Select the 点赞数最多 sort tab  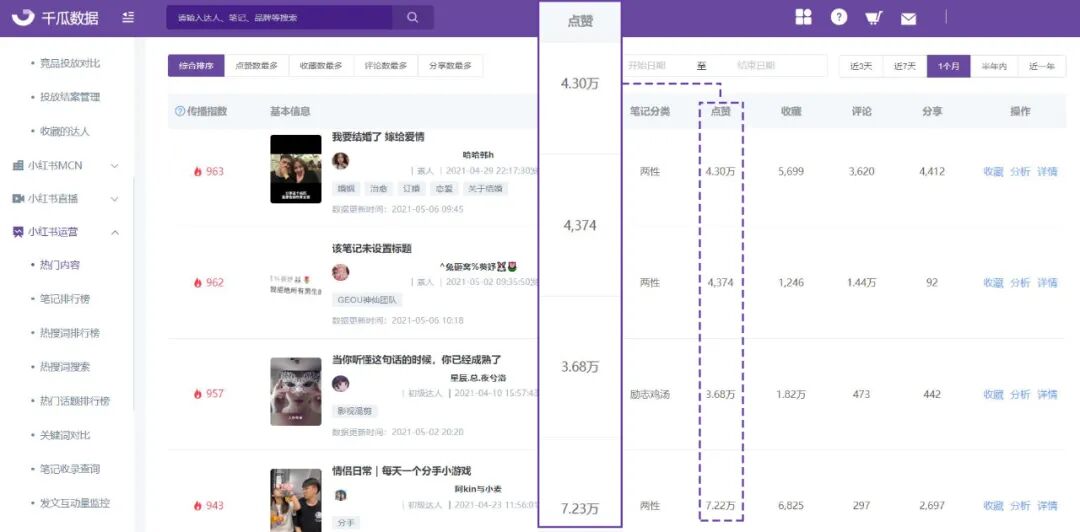click(257, 66)
